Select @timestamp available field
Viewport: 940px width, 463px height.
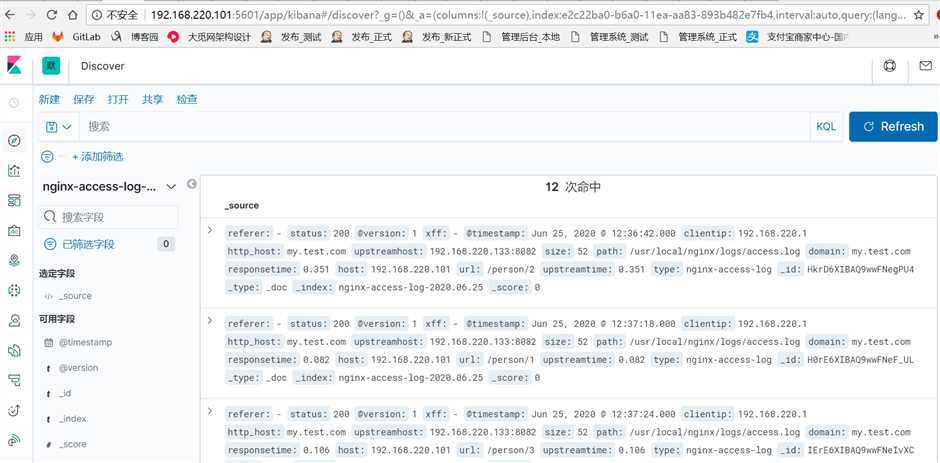coord(85,342)
